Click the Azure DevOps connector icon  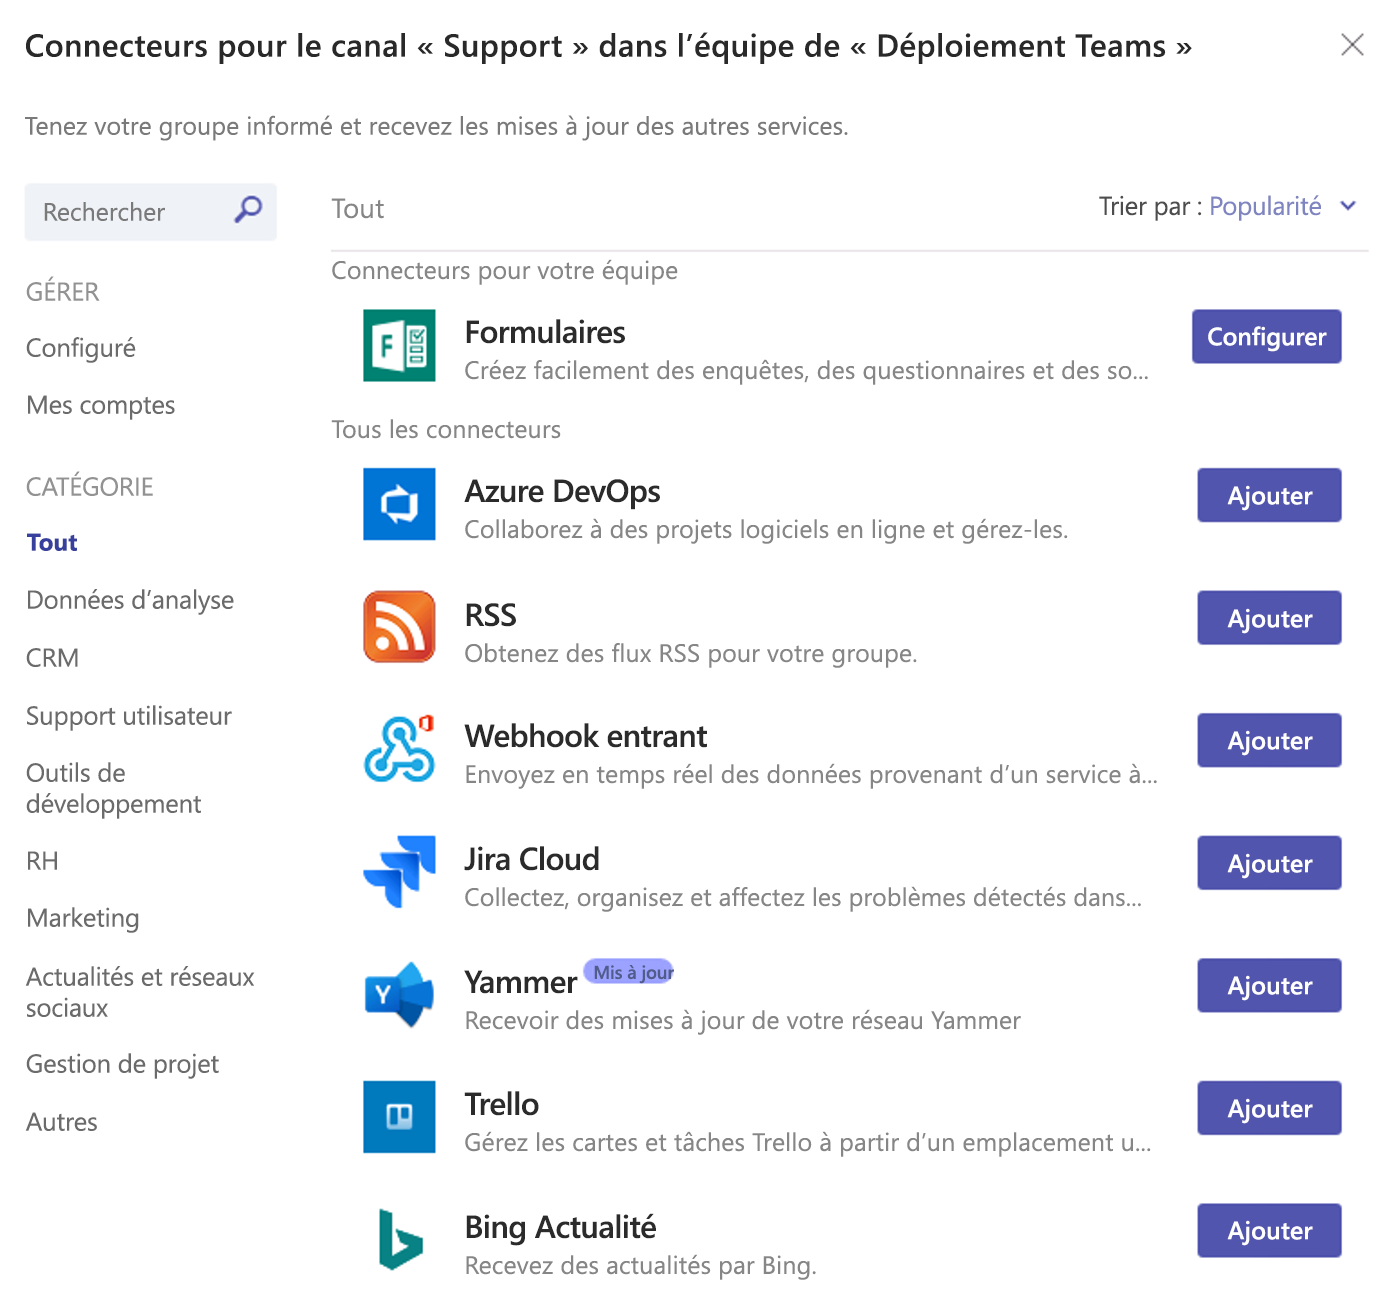coord(399,504)
